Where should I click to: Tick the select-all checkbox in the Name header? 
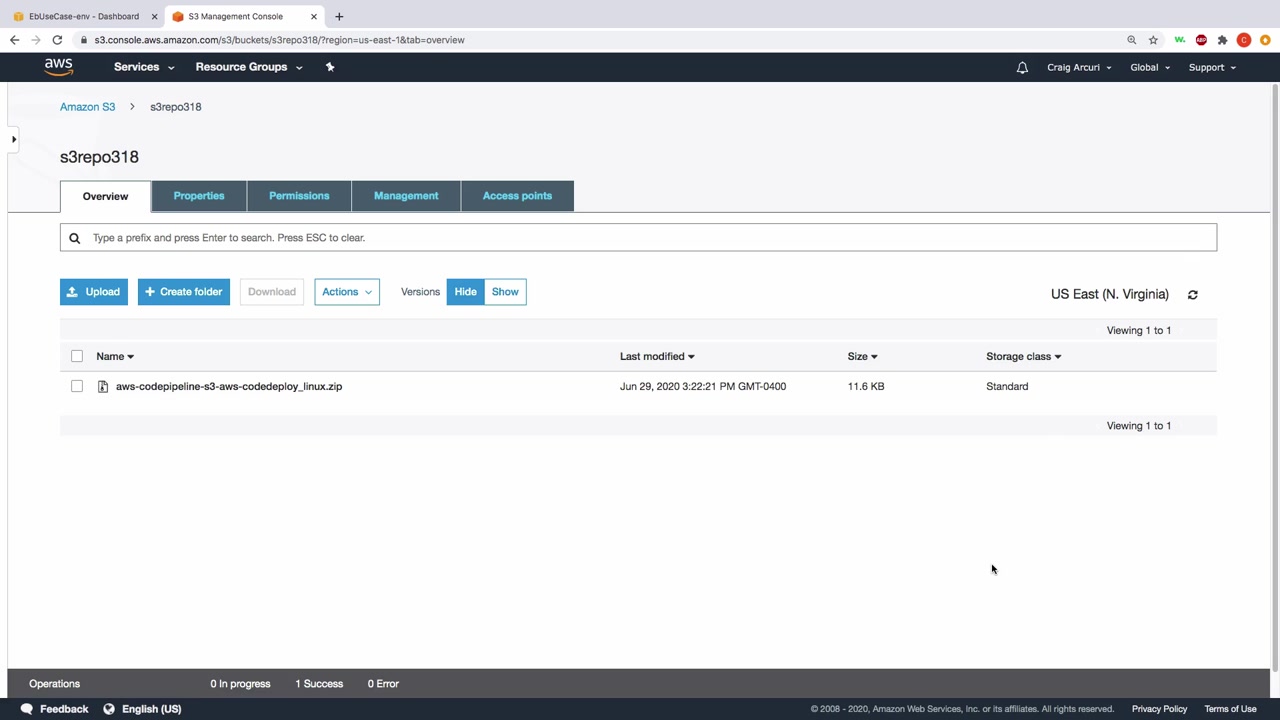coord(77,356)
